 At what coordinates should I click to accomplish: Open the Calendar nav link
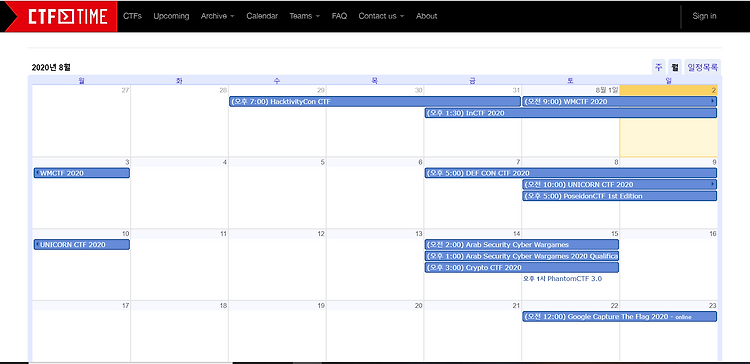click(262, 16)
